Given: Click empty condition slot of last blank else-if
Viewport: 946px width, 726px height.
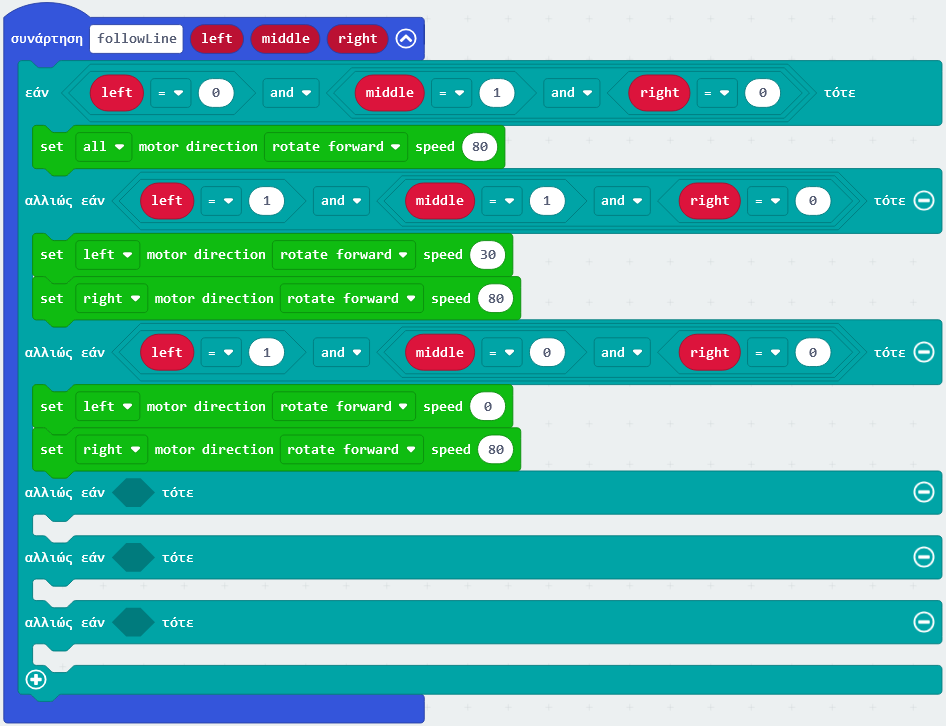Looking at the screenshot, I should [x=133, y=622].
